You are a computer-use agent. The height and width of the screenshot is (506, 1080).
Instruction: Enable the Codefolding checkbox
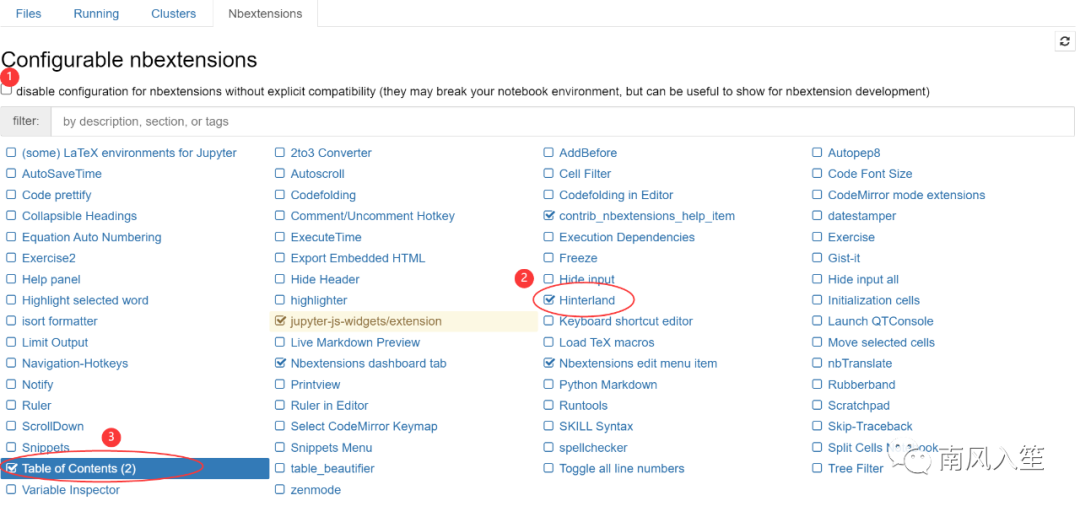pyautogui.click(x=280, y=195)
